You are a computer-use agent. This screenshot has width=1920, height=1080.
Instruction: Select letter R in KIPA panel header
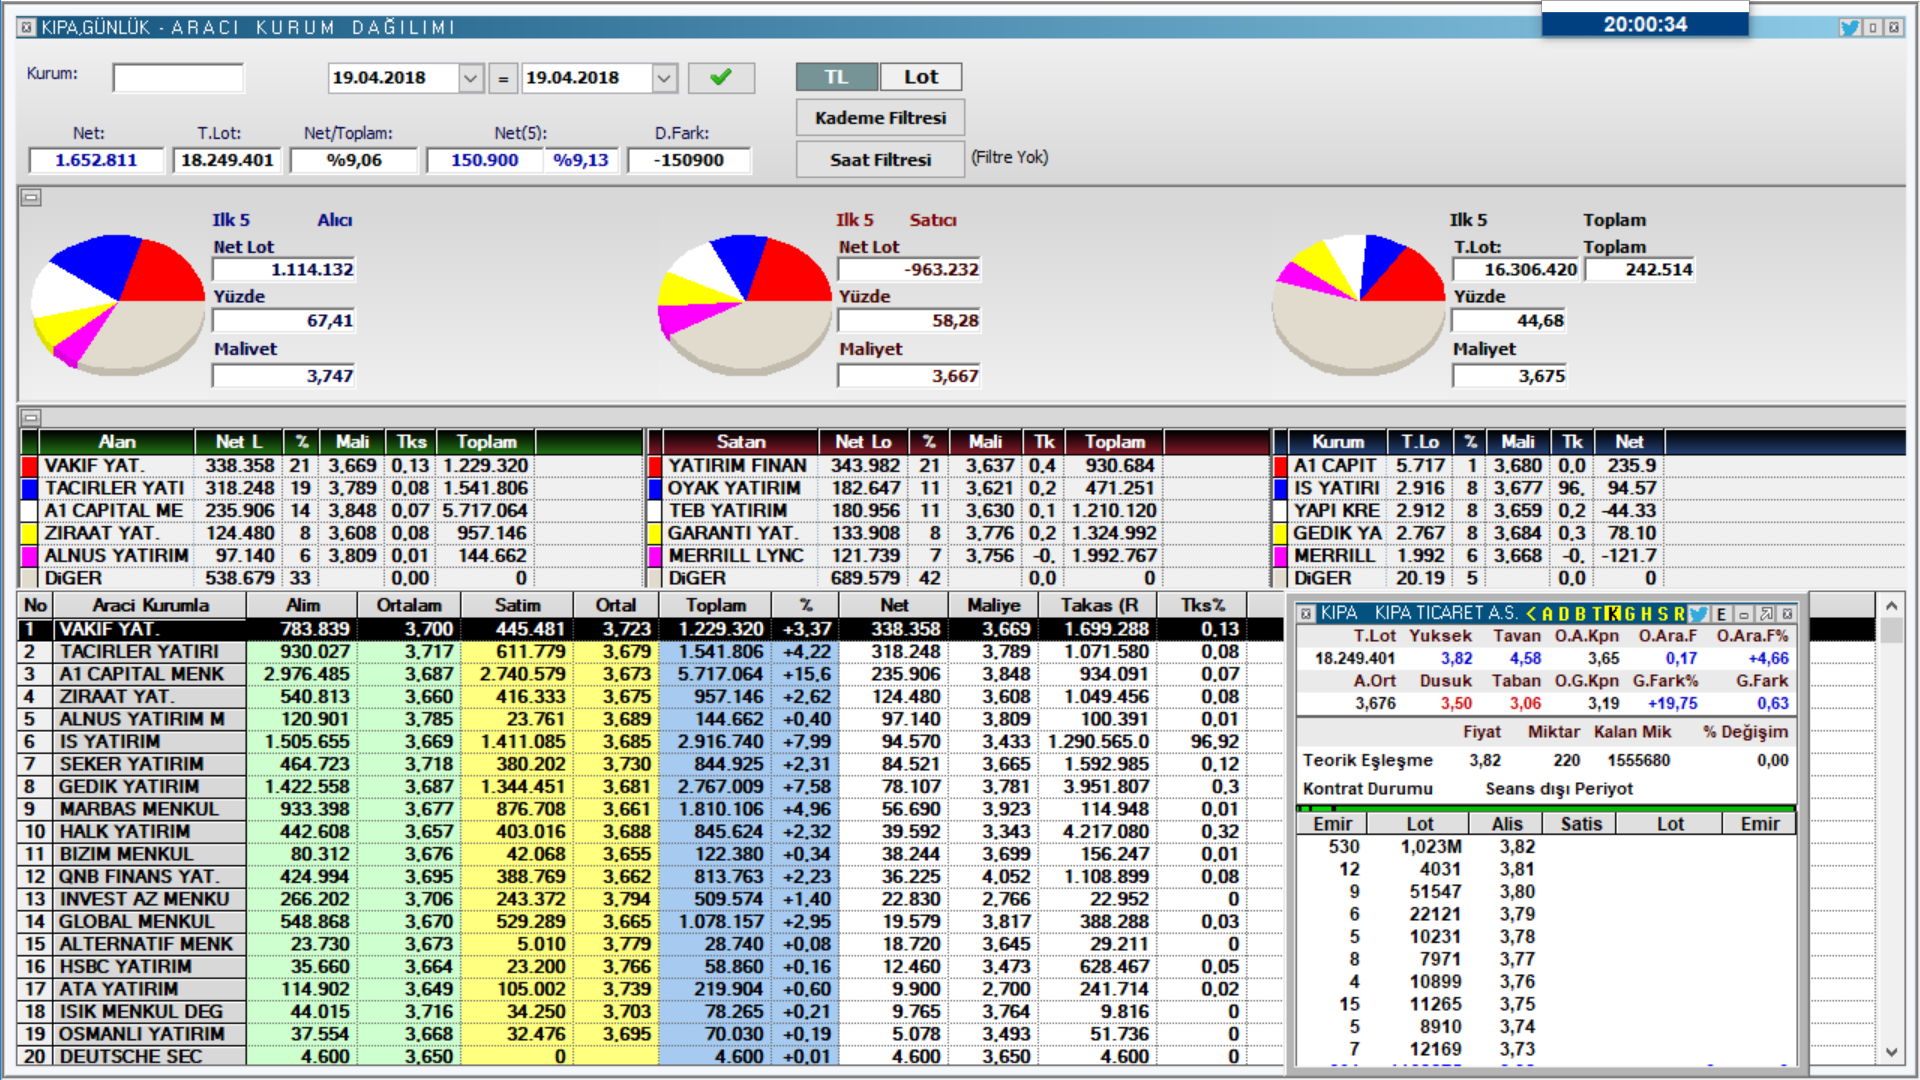(1679, 613)
